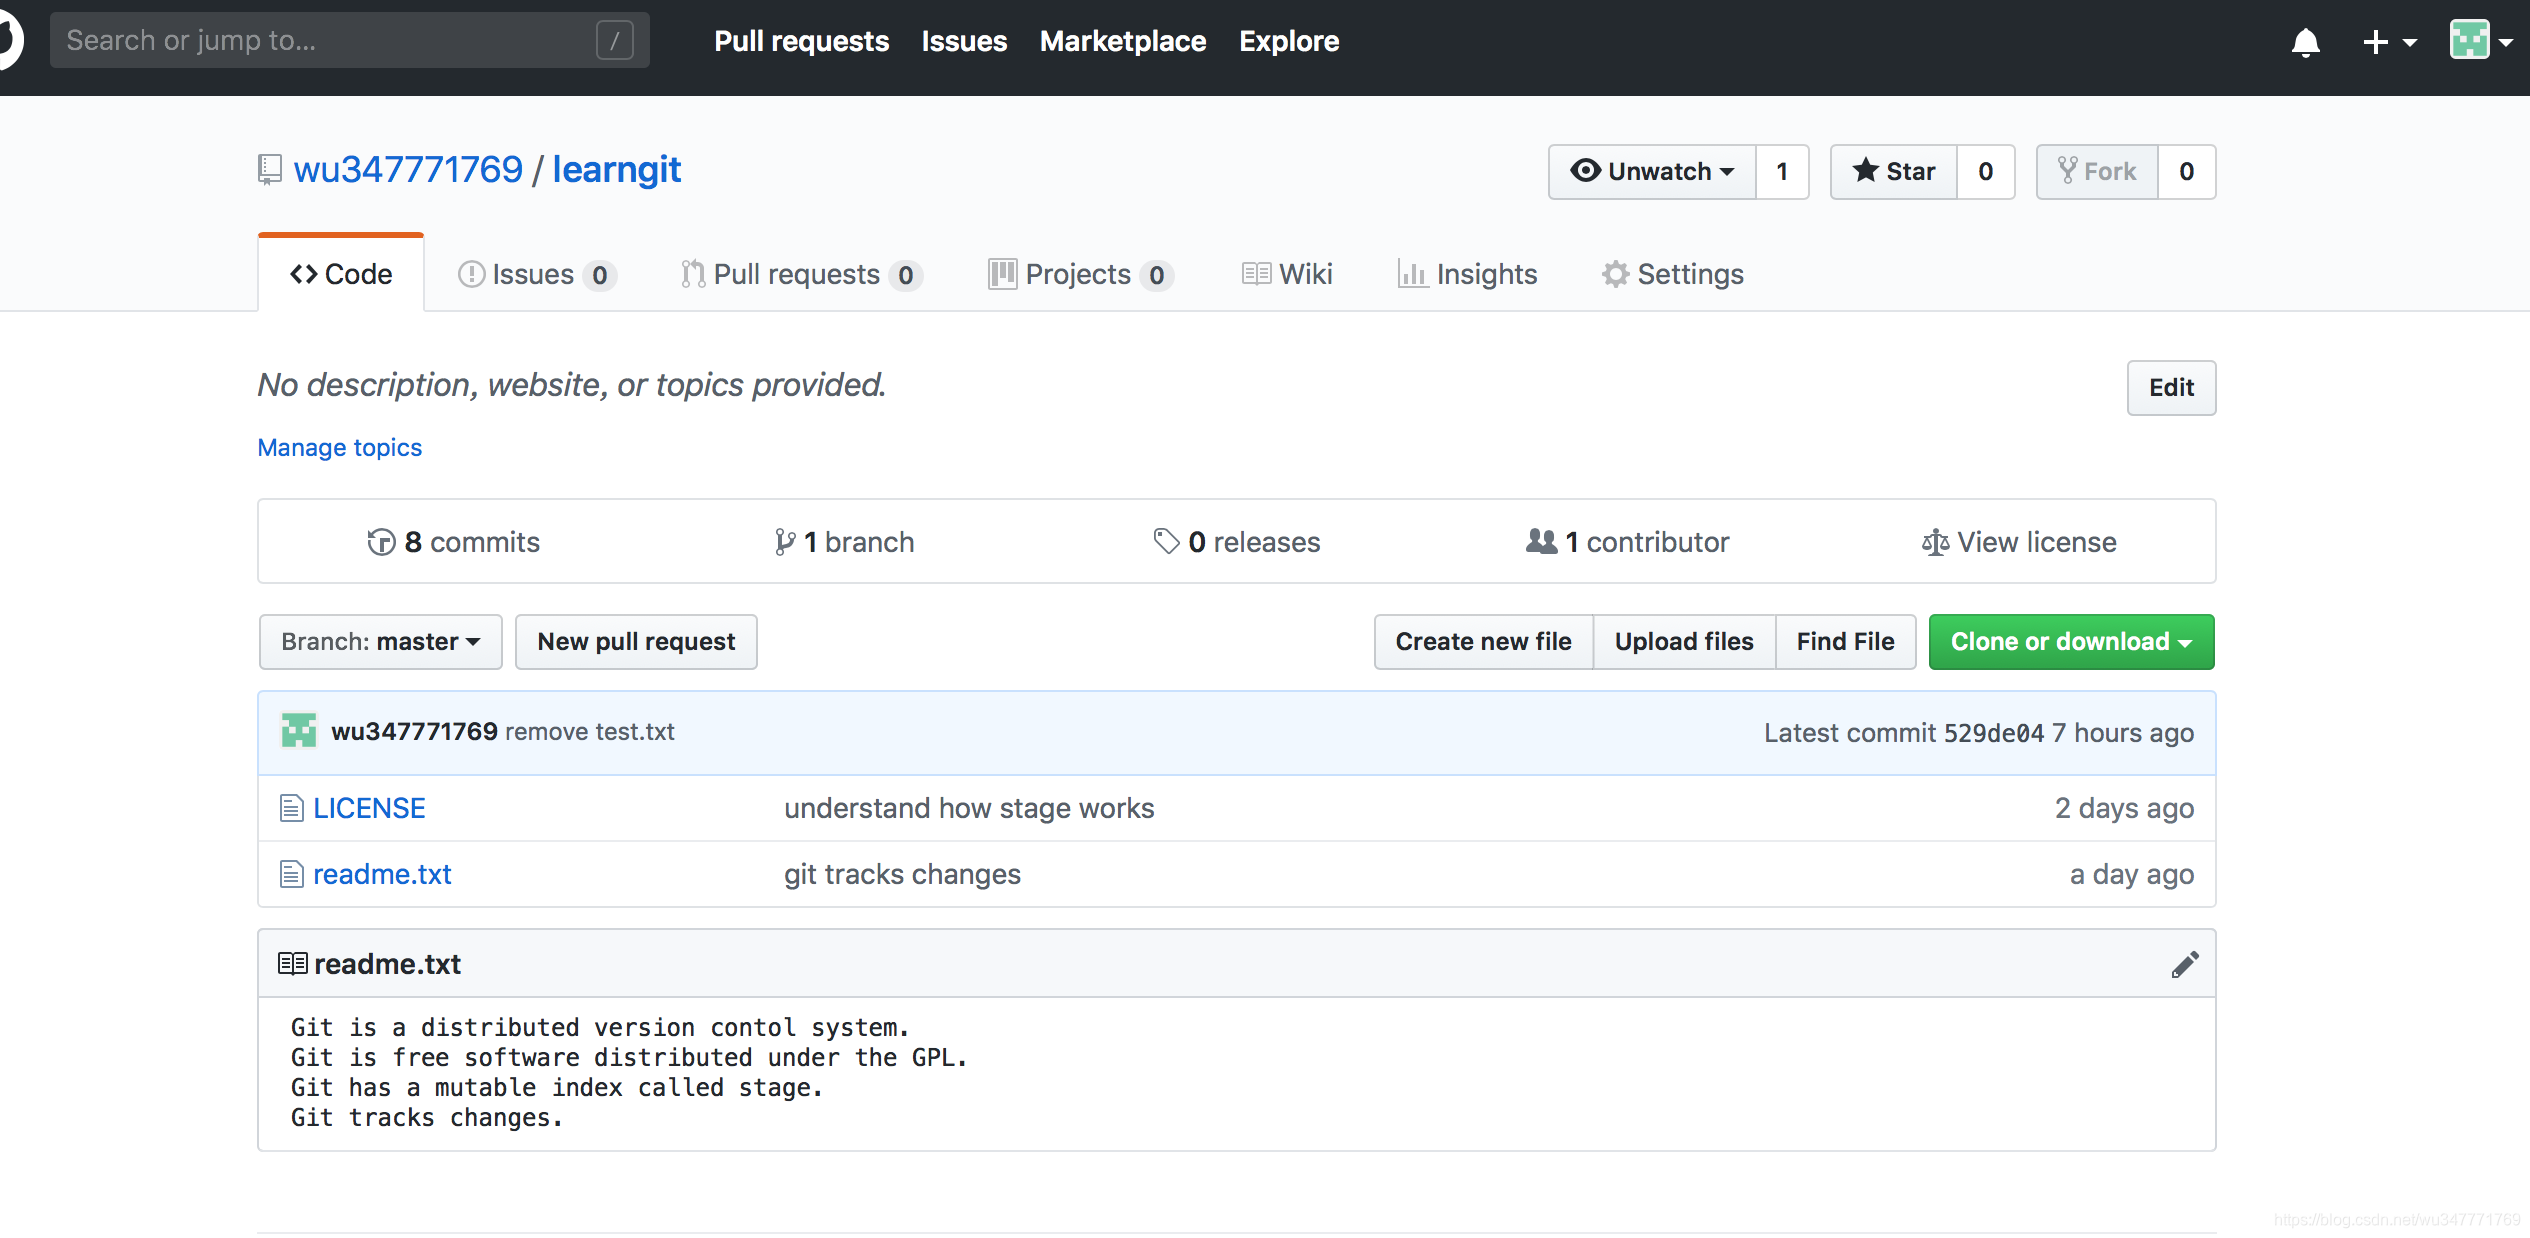Open the Settings tab
Image resolution: width=2530 pixels, height=1238 pixels.
tap(1673, 274)
